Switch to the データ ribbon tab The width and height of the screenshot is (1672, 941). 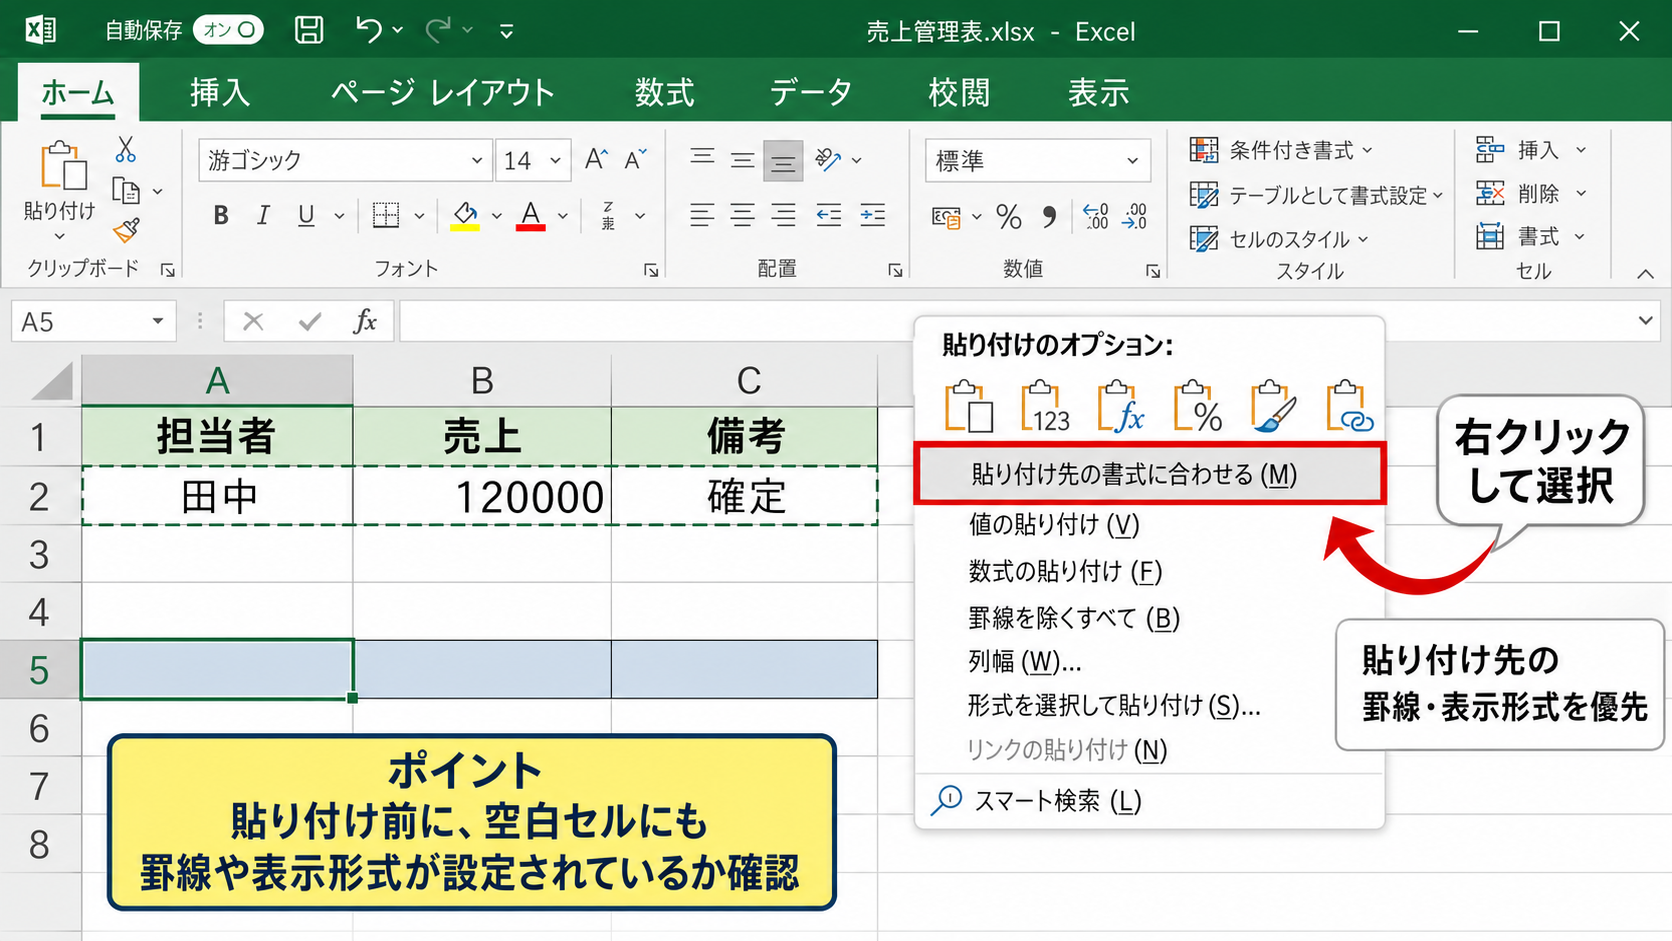(x=811, y=92)
